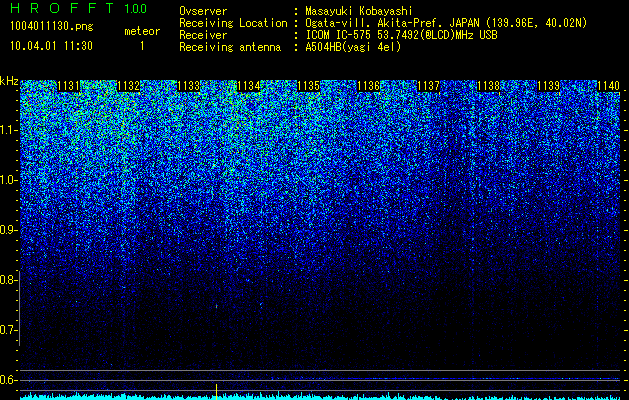The height and width of the screenshot is (400, 629).
Task: Click the kHz axis unit label
Action: pyautogui.click(x=9, y=81)
